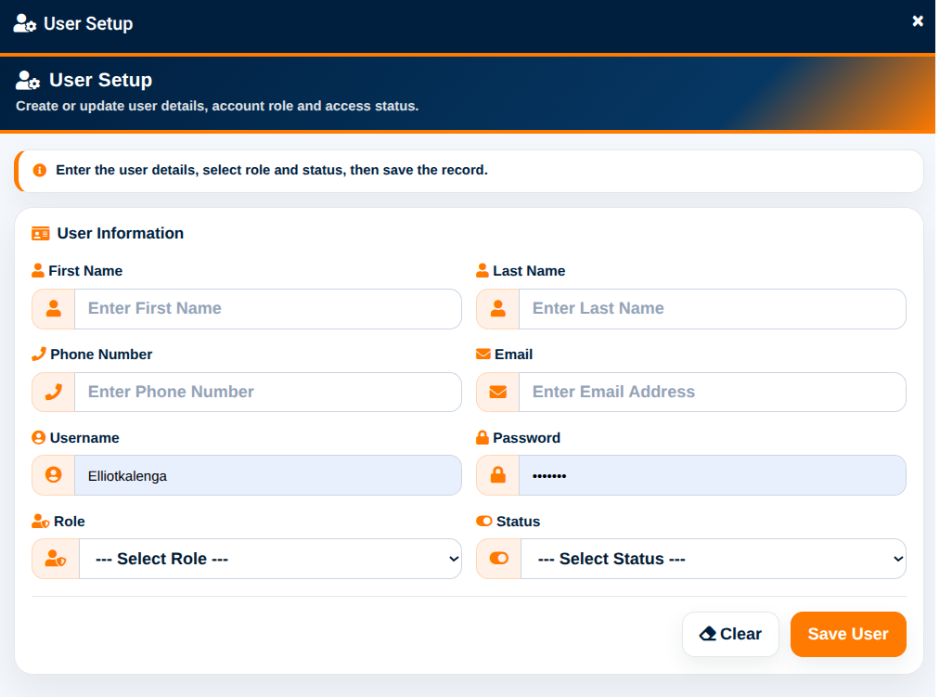
Task: Click the user-circle icon inside Username field
Action: tap(53, 475)
